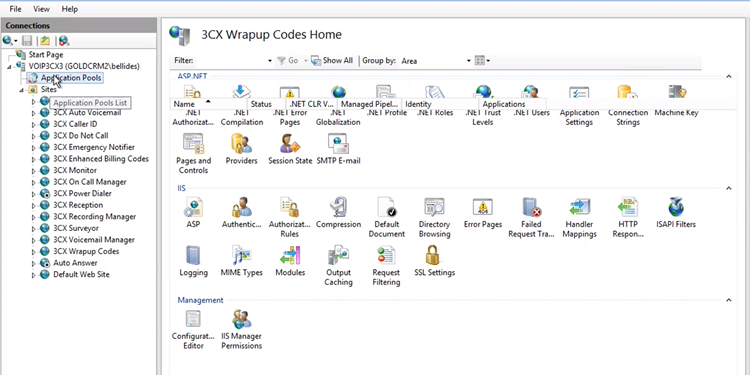Collapse the Sites tree node

[x=22, y=90]
